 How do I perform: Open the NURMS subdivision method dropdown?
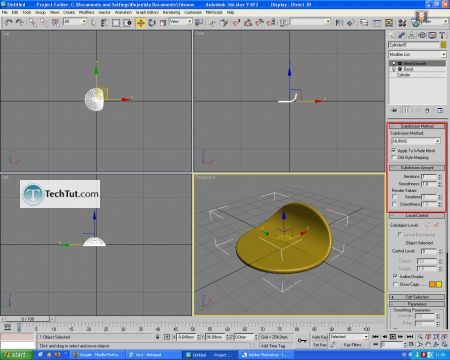click(x=416, y=141)
